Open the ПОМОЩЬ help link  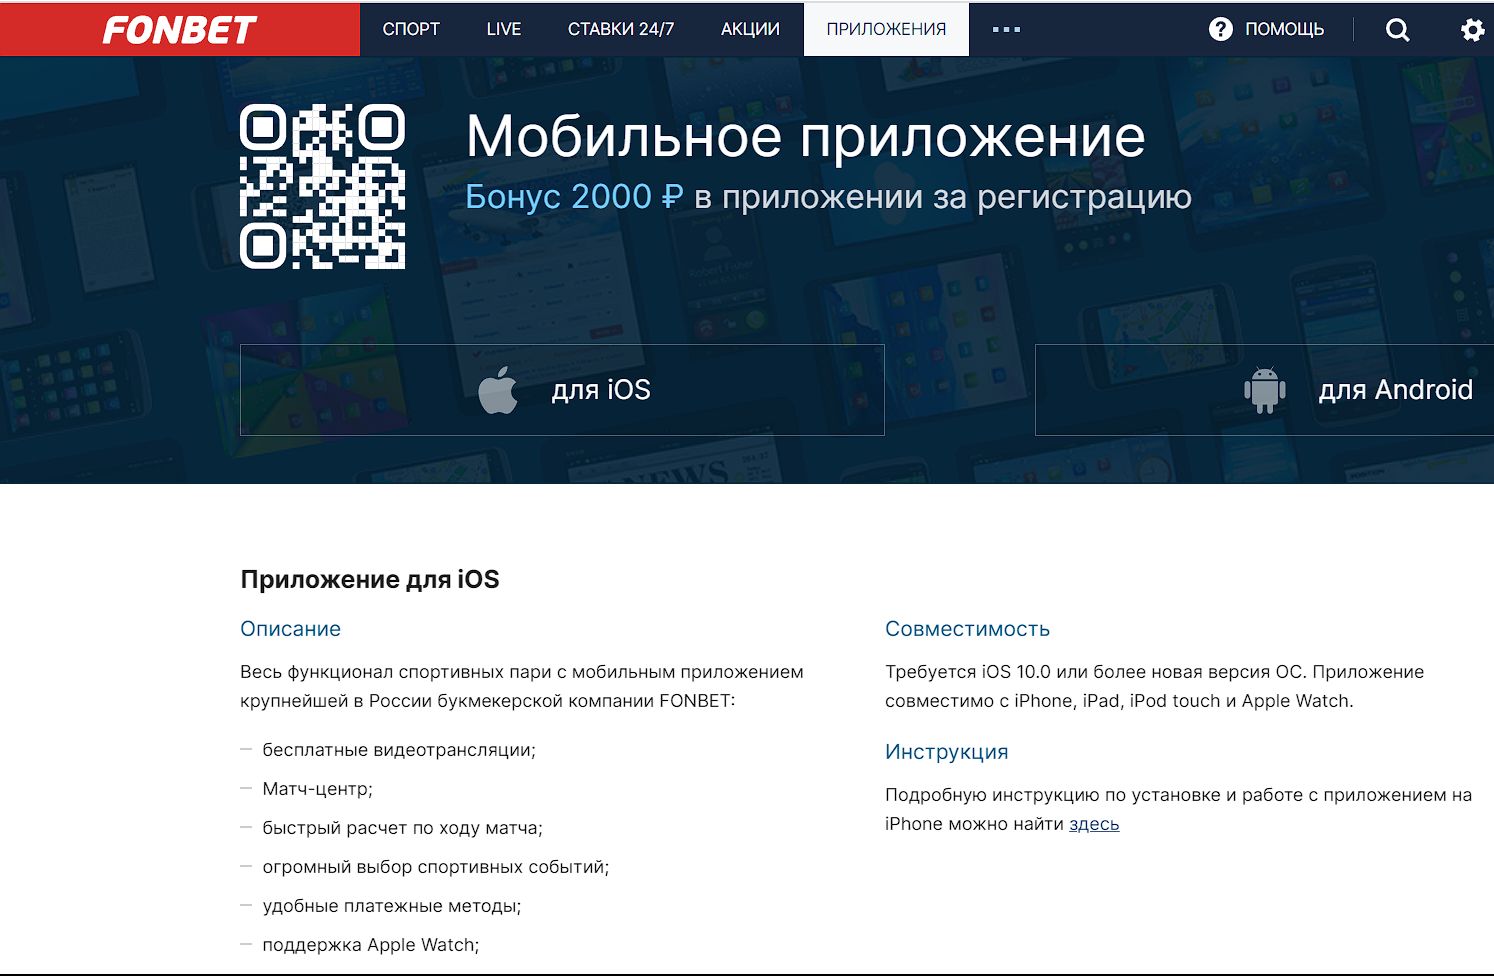[1284, 29]
